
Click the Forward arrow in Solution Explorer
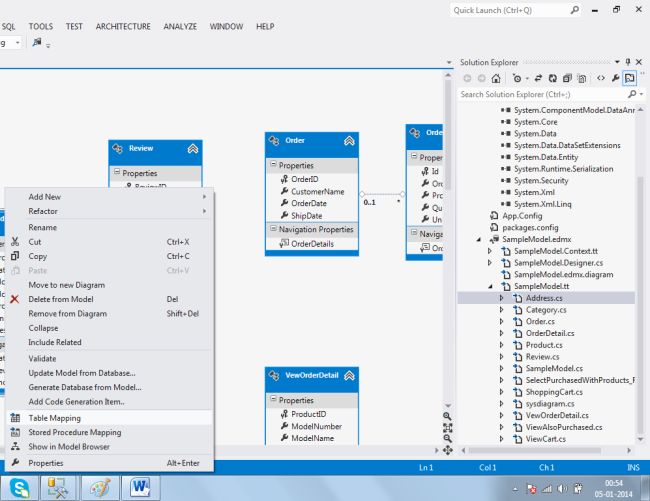481,78
